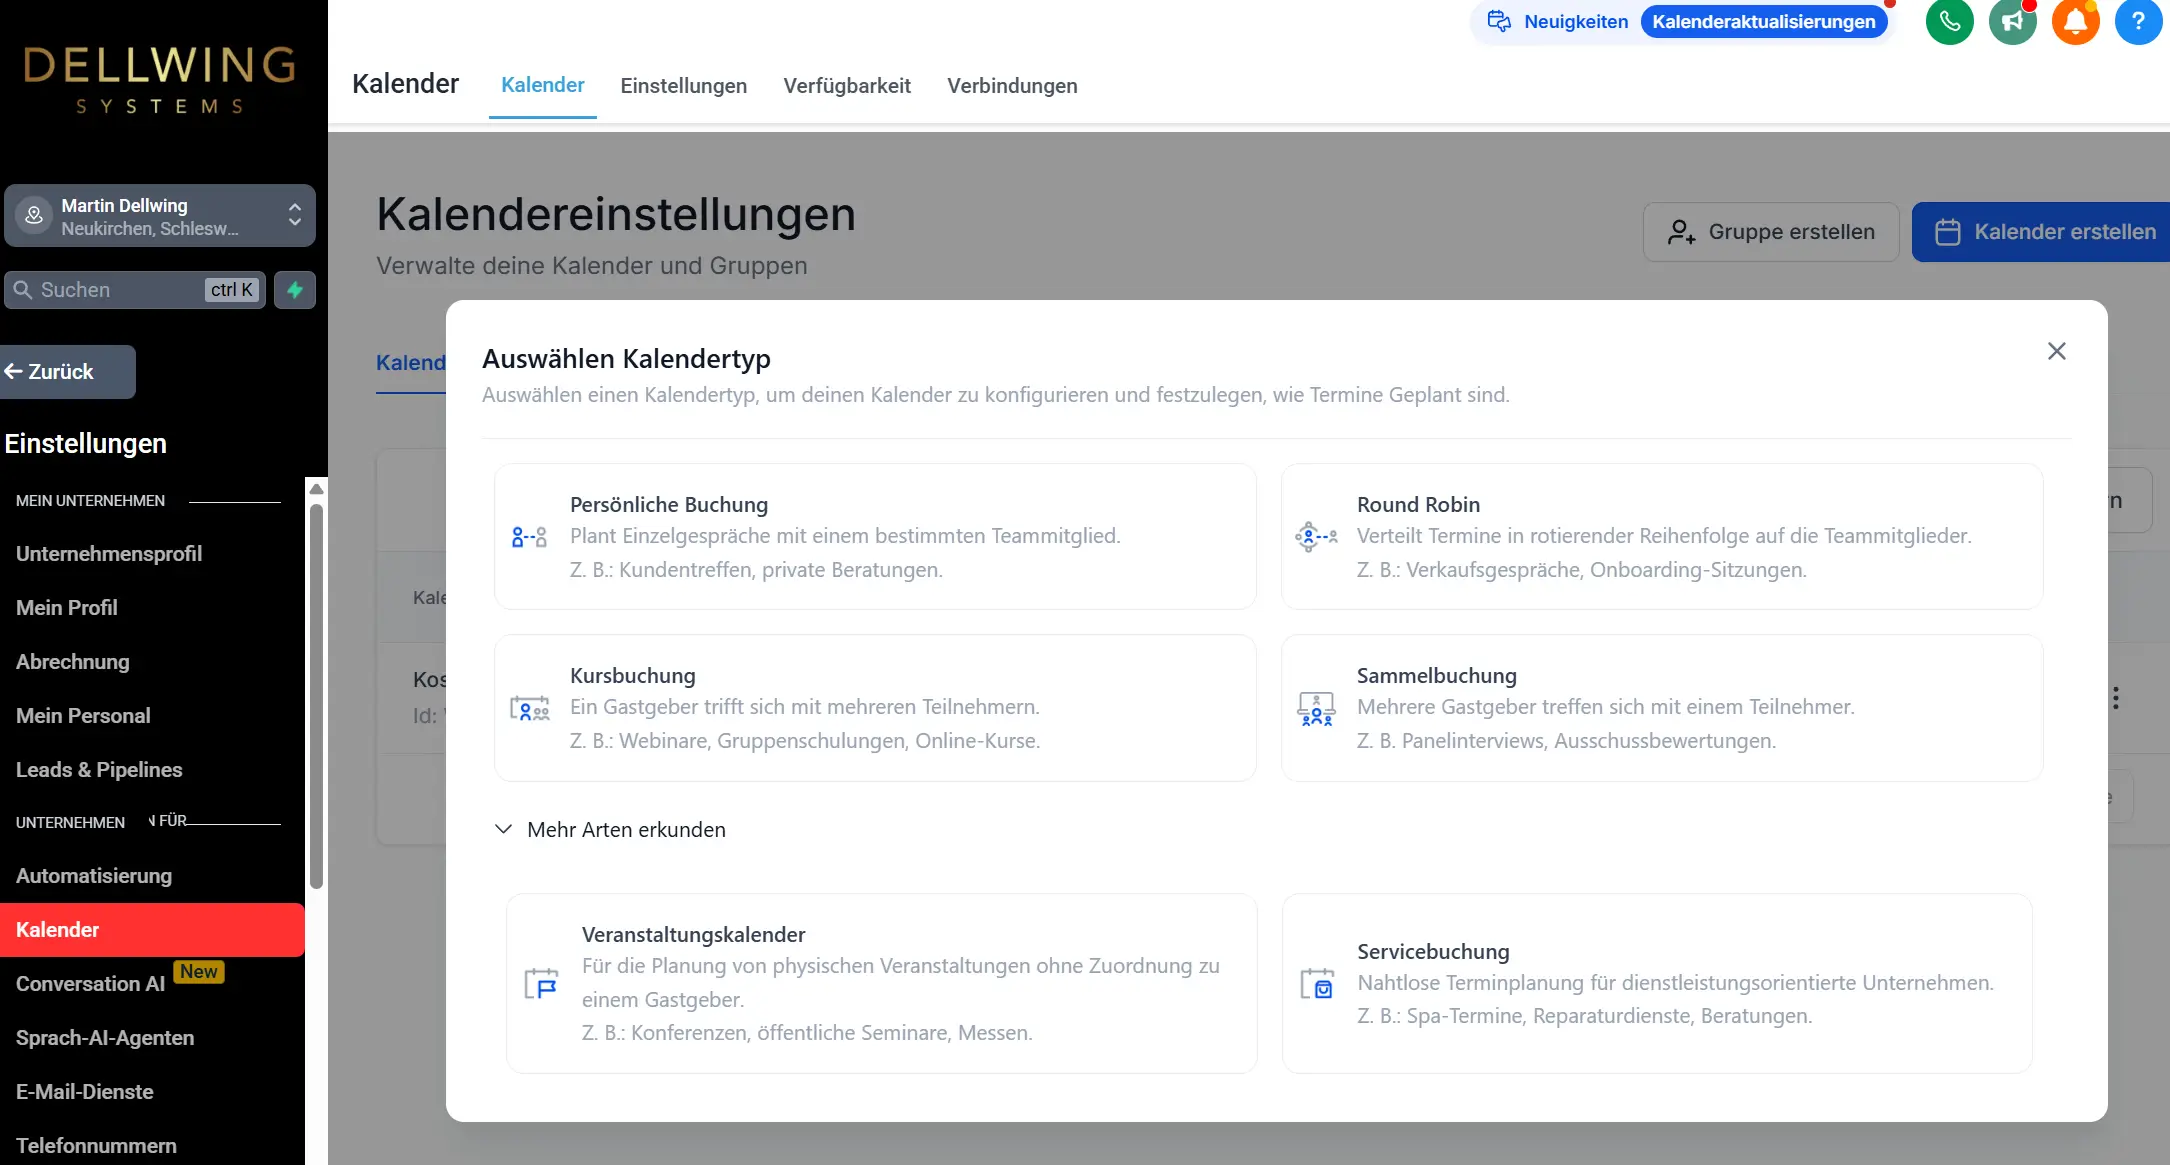Click the Kursbuchung icon
This screenshot has height=1165, width=2170.
[x=529, y=708]
